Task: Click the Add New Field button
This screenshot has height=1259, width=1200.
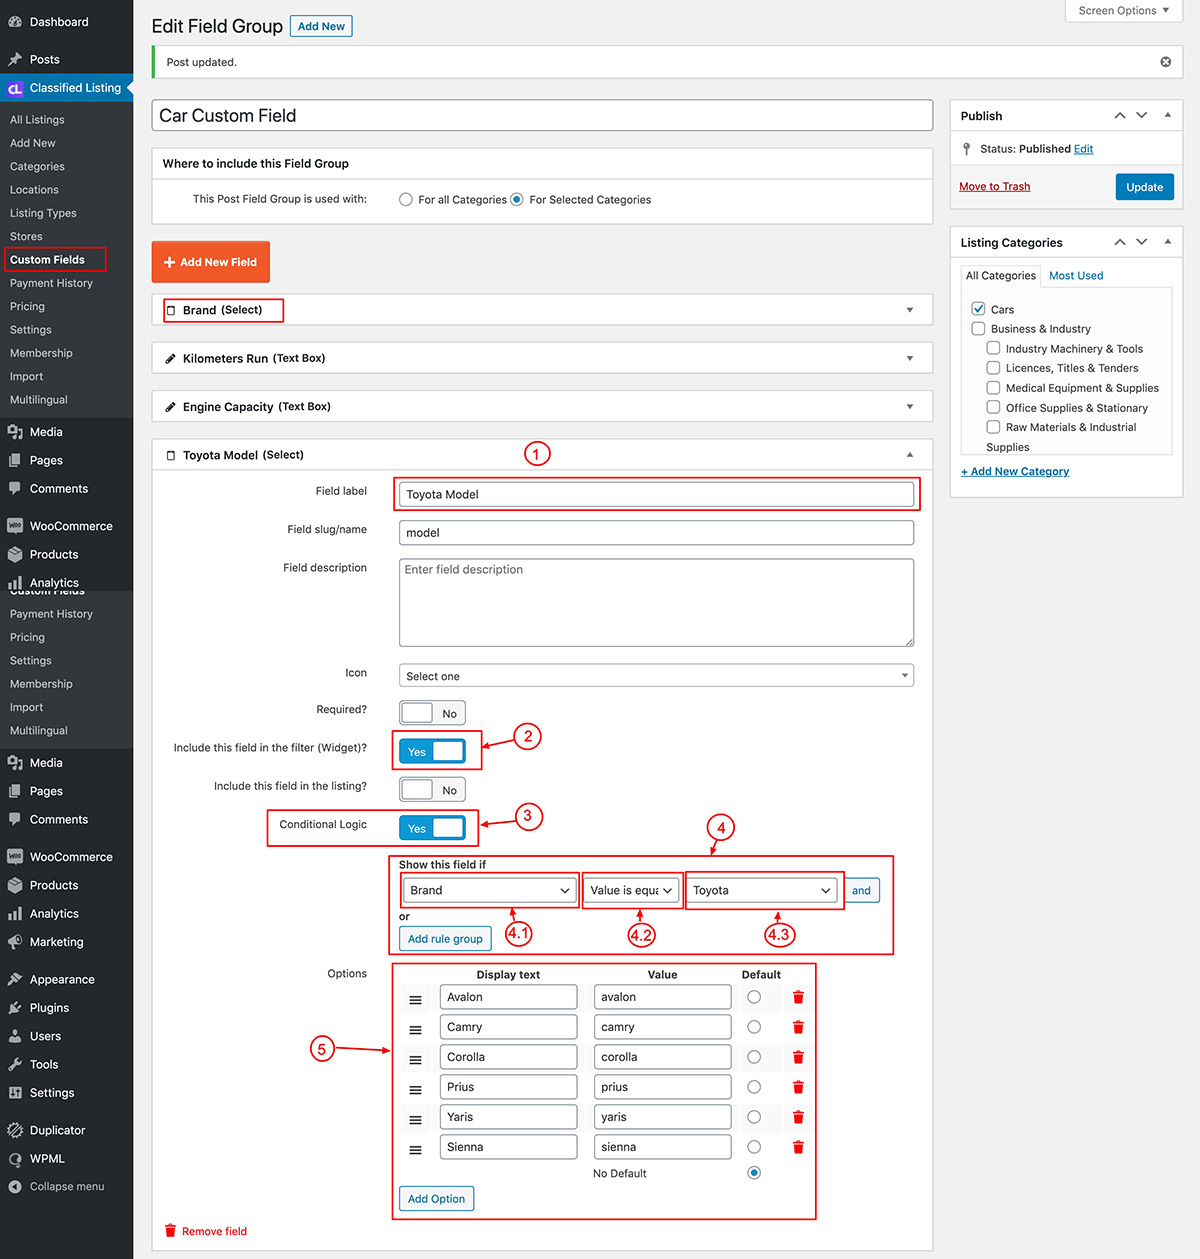Action: tap(211, 262)
